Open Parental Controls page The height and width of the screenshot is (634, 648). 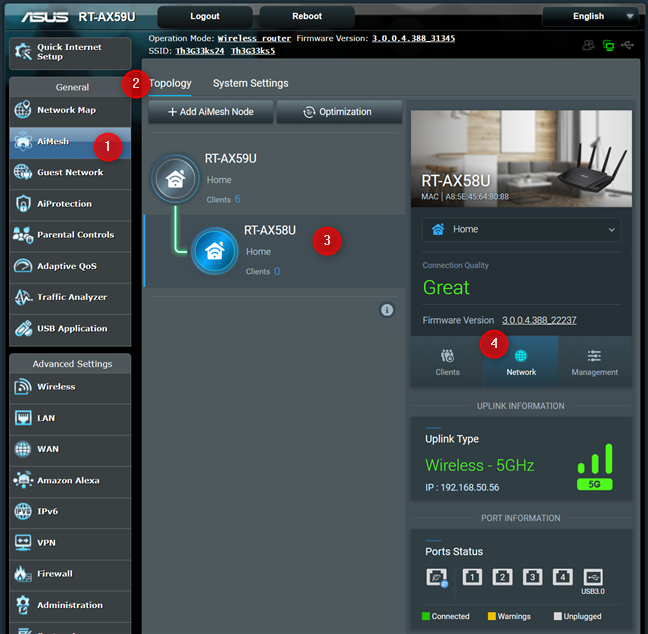70,235
